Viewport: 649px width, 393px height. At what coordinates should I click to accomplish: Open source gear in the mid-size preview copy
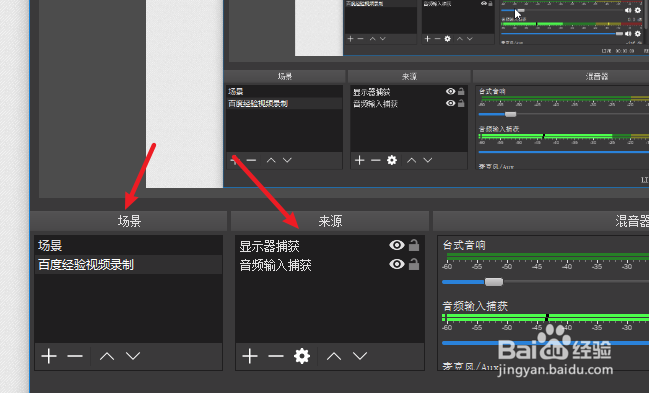click(392, 160)
